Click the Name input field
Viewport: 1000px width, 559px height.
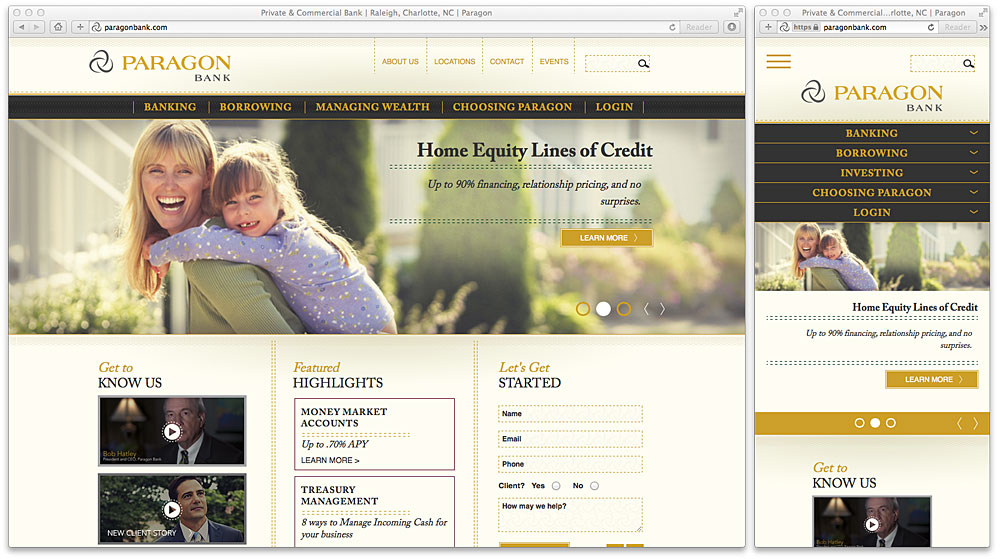(570, 414)
